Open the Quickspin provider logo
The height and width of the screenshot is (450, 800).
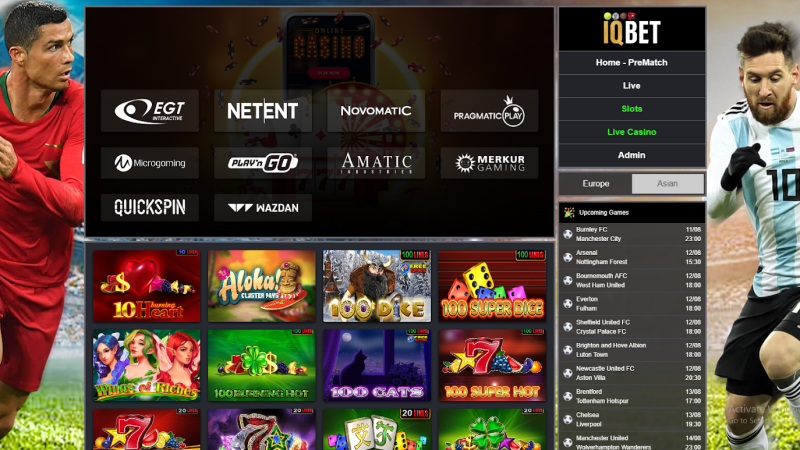tap(149, 207)
